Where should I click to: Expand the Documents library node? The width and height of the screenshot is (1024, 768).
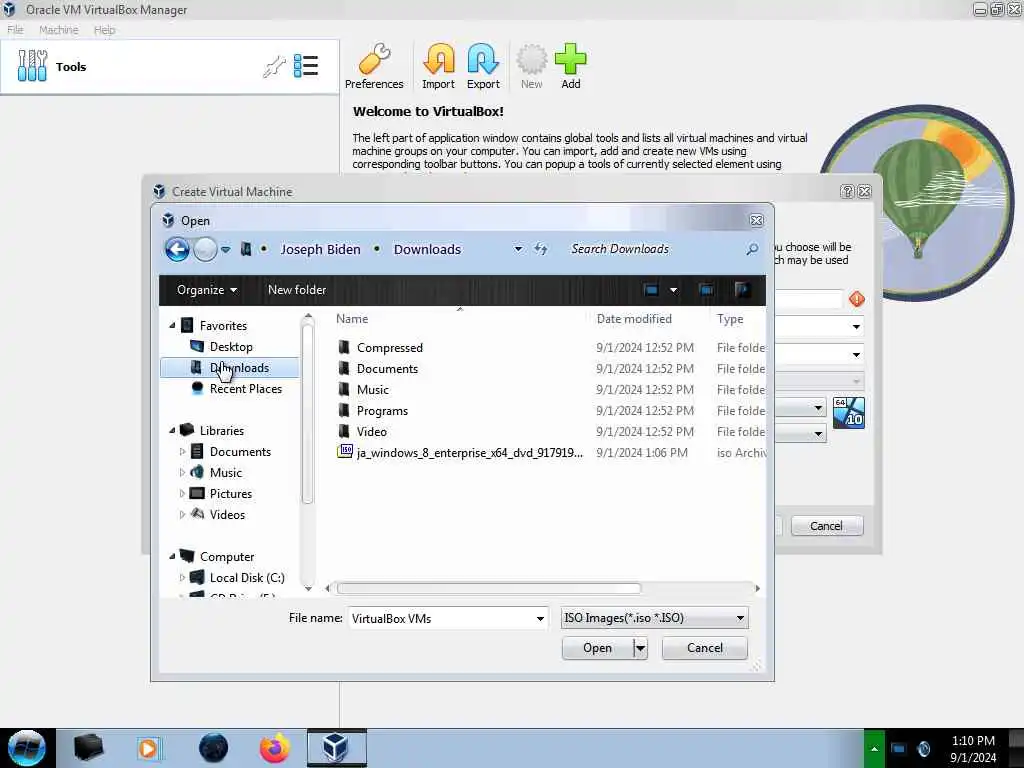182,451
